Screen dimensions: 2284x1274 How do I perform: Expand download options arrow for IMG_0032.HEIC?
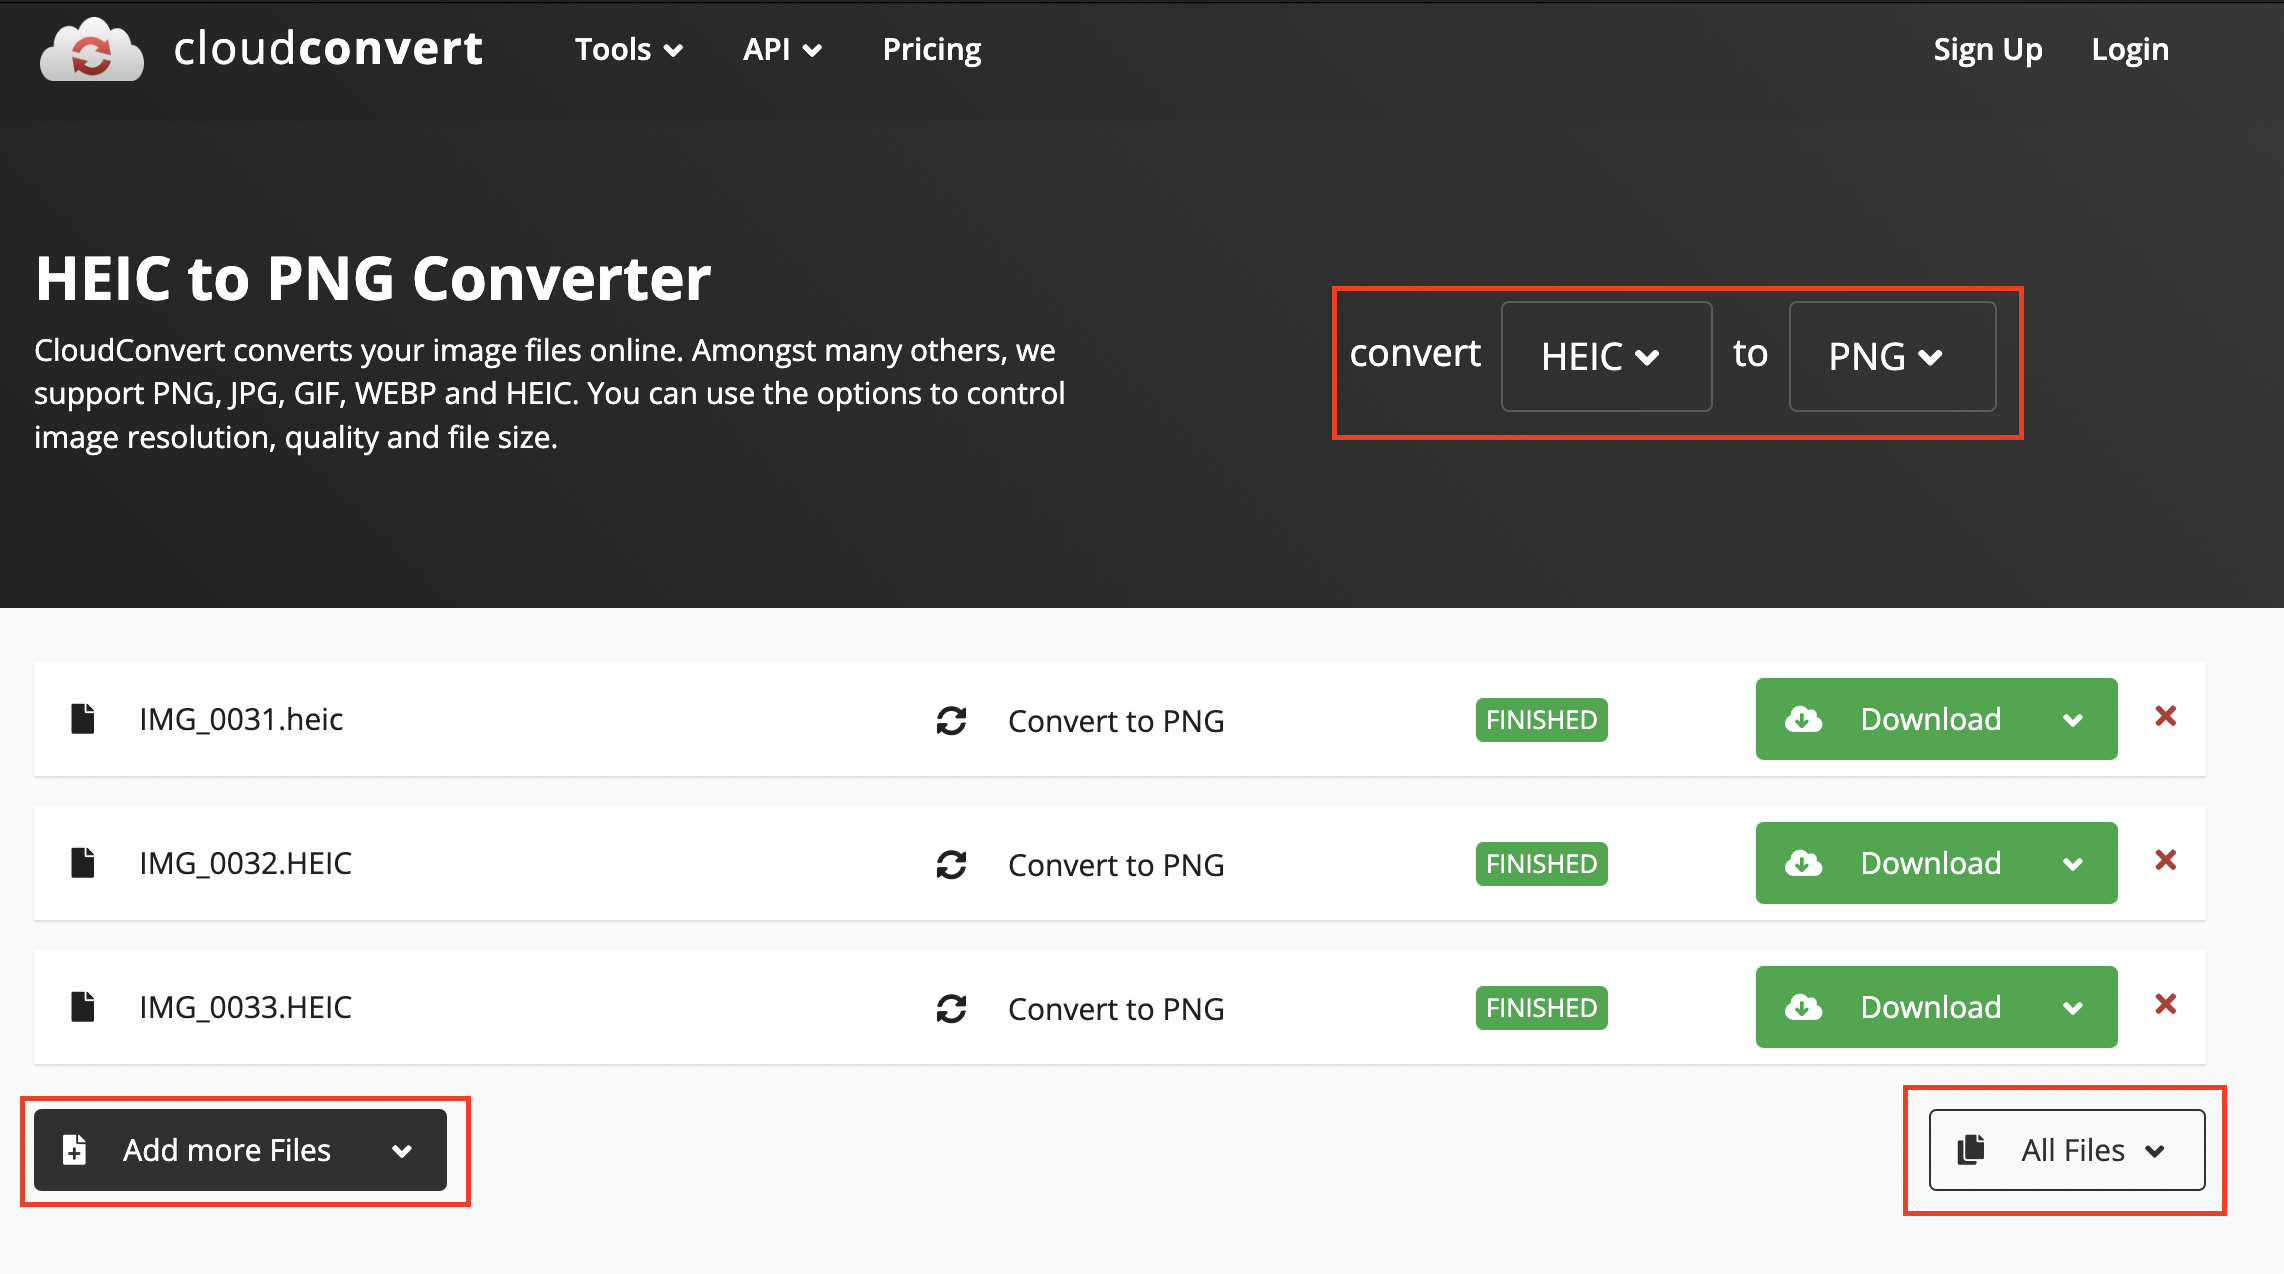point(2074,863)
